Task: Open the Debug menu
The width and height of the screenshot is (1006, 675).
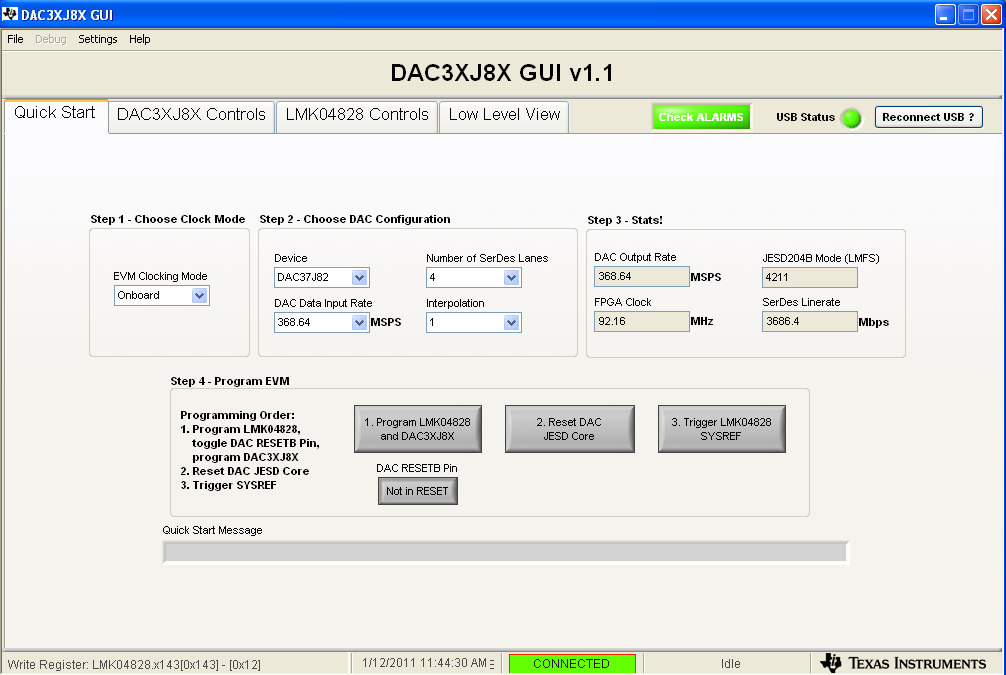Action: 51,39
